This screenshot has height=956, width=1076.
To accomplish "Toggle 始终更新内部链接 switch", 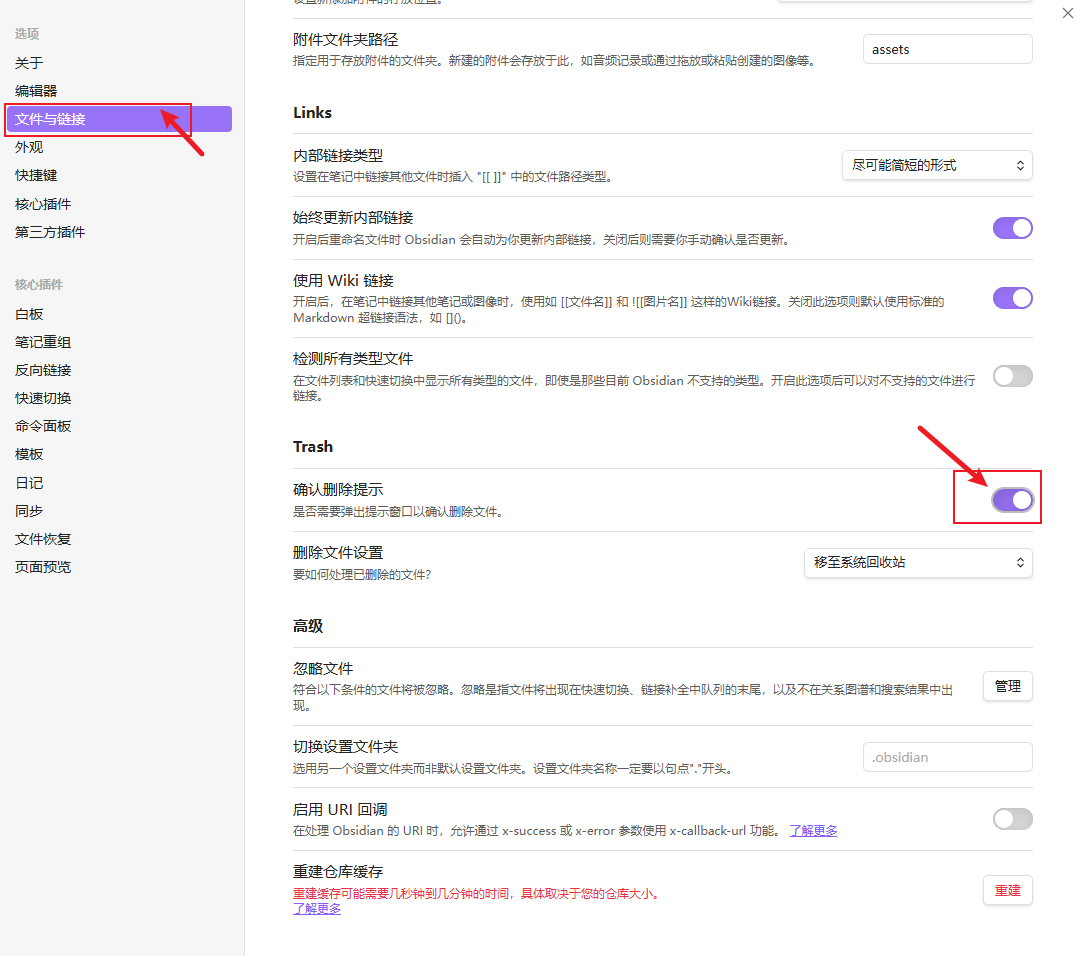I will pyautogui.click(x=1012, y=228).
